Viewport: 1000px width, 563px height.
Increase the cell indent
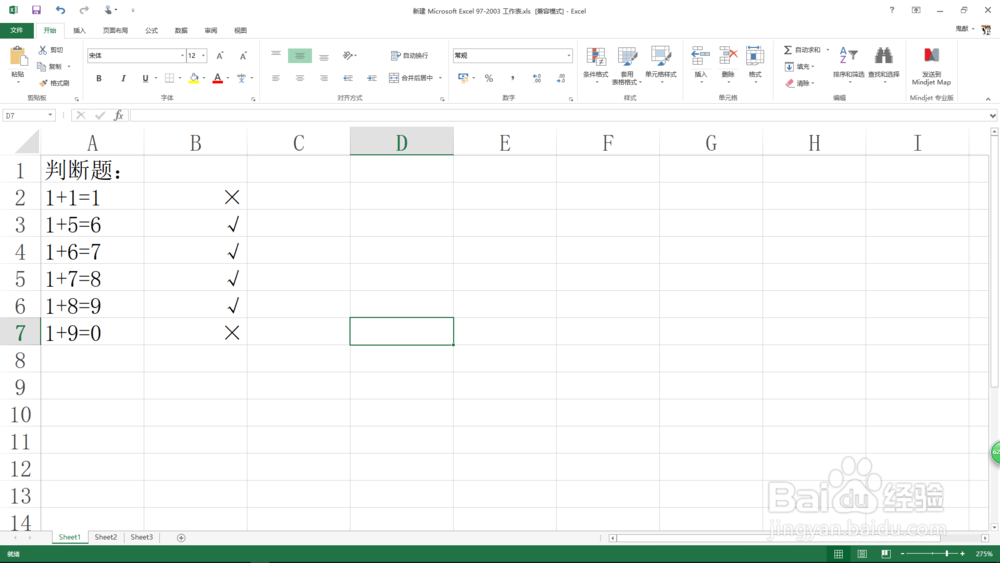pyautogui.click(x=372, y=78)
